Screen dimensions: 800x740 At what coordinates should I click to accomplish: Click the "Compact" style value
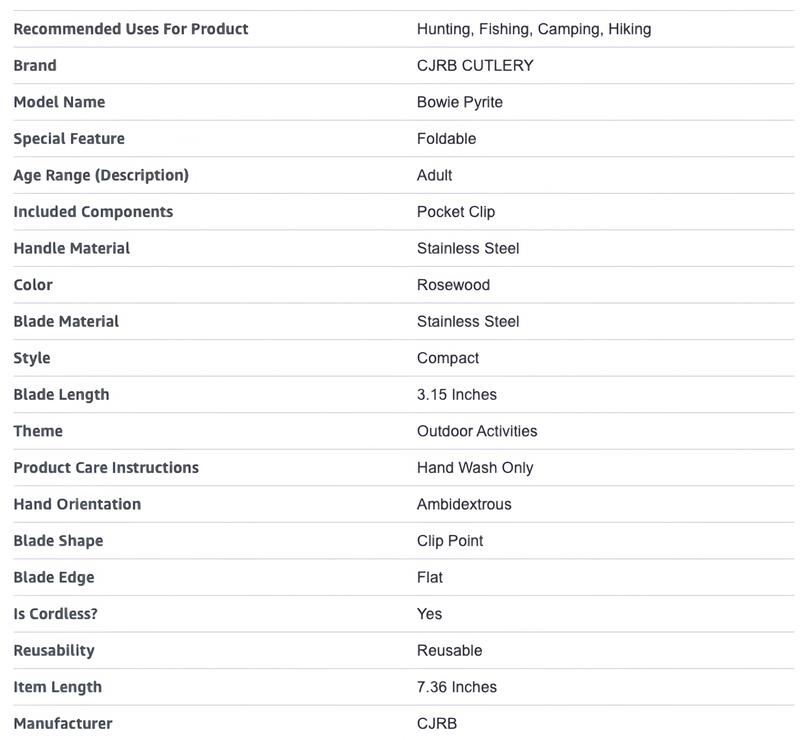point(447,358)
